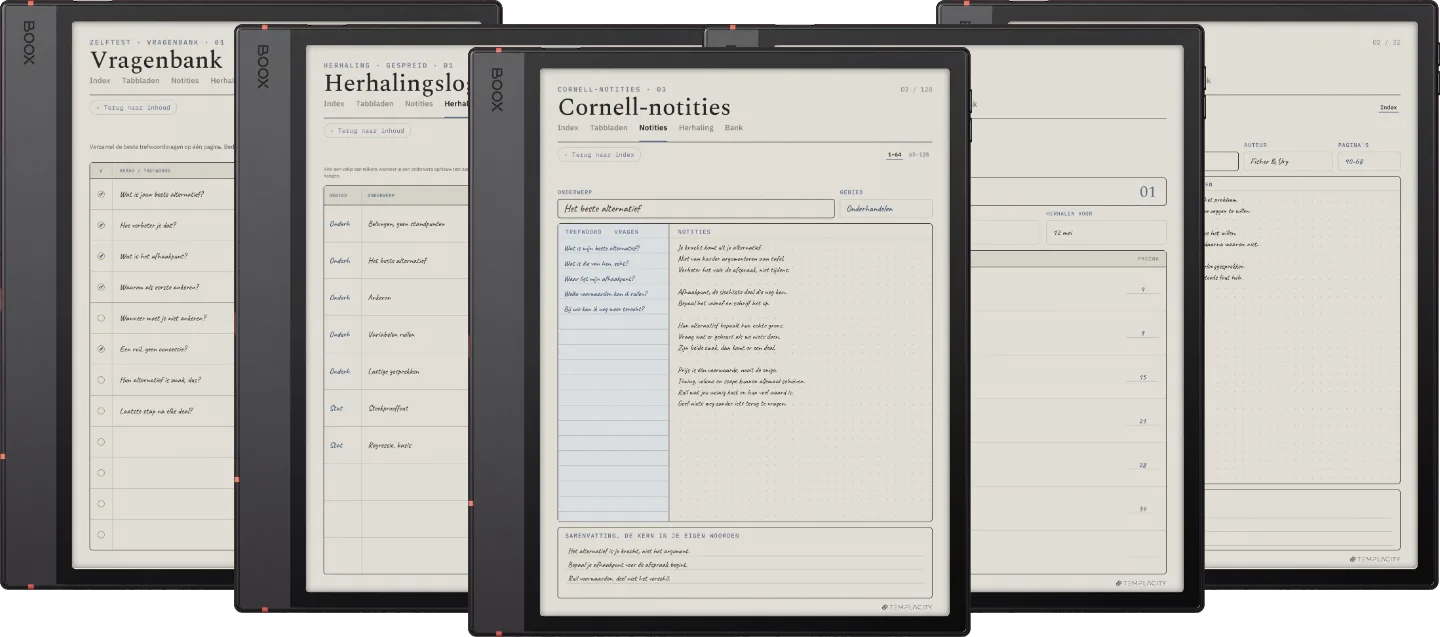Tick the checkbox for 'Wat is jouw beste alternatief?'

(101, 194)
